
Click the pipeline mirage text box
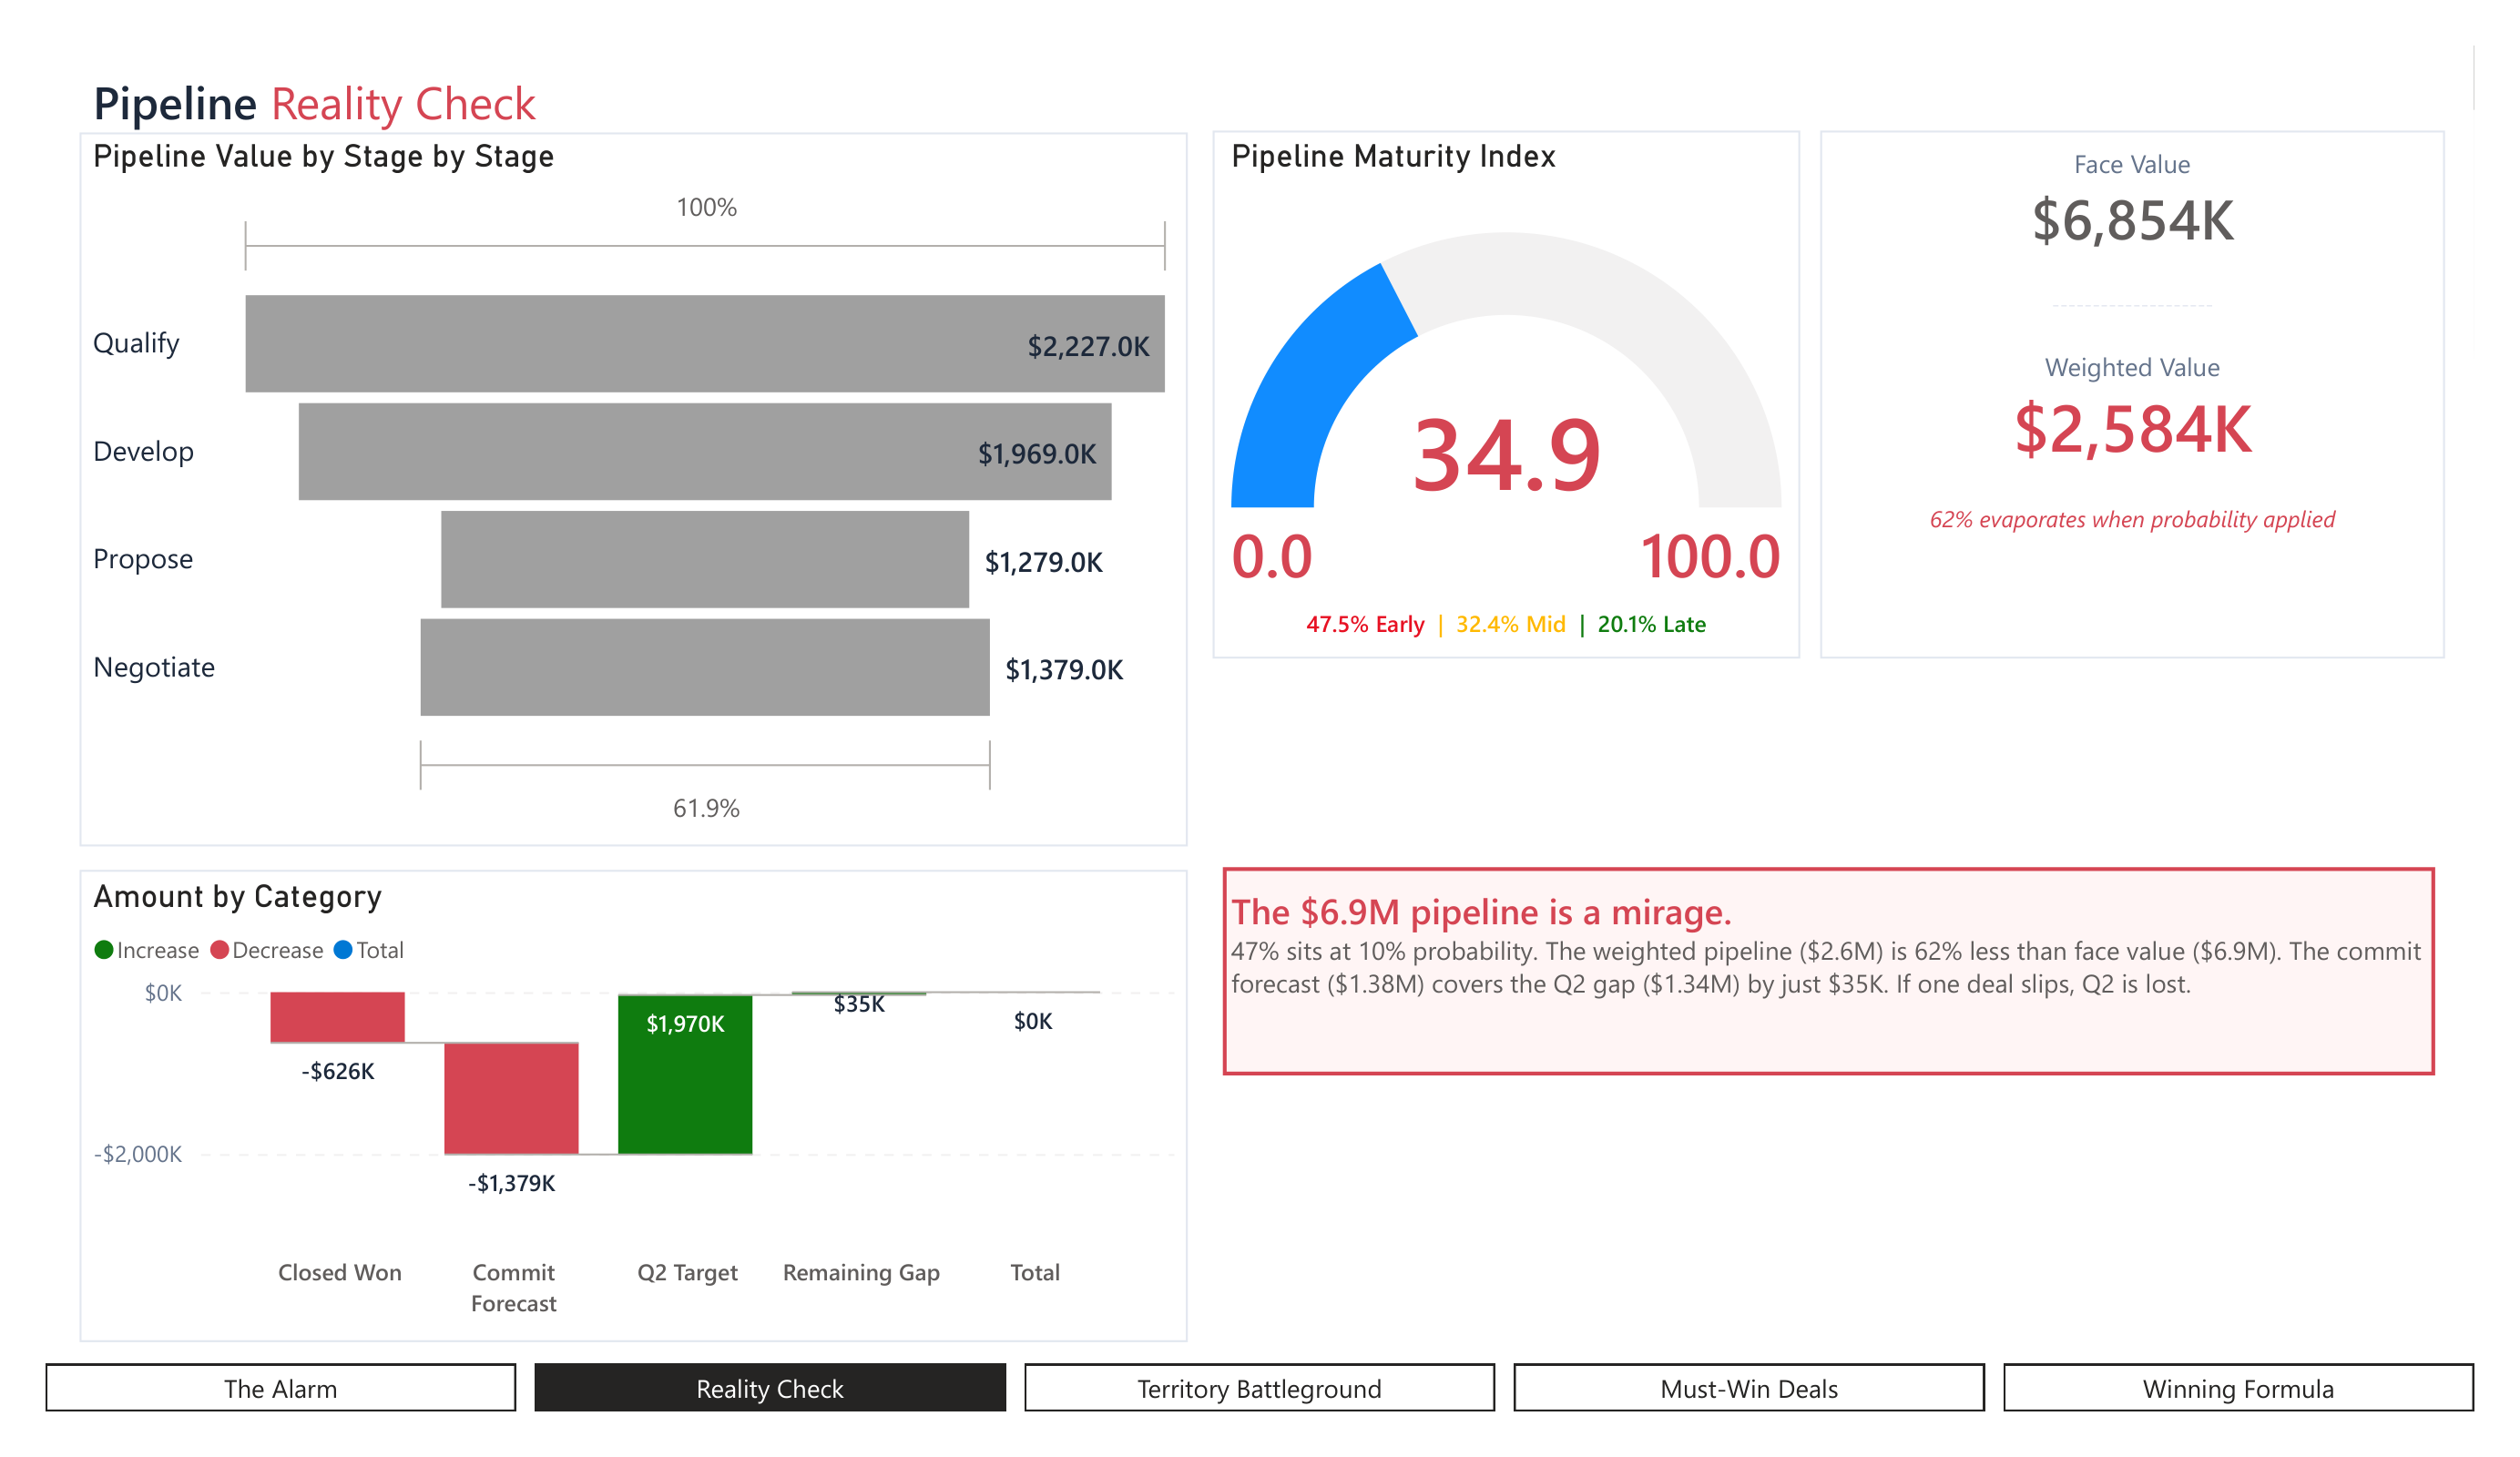[1828, 970]
